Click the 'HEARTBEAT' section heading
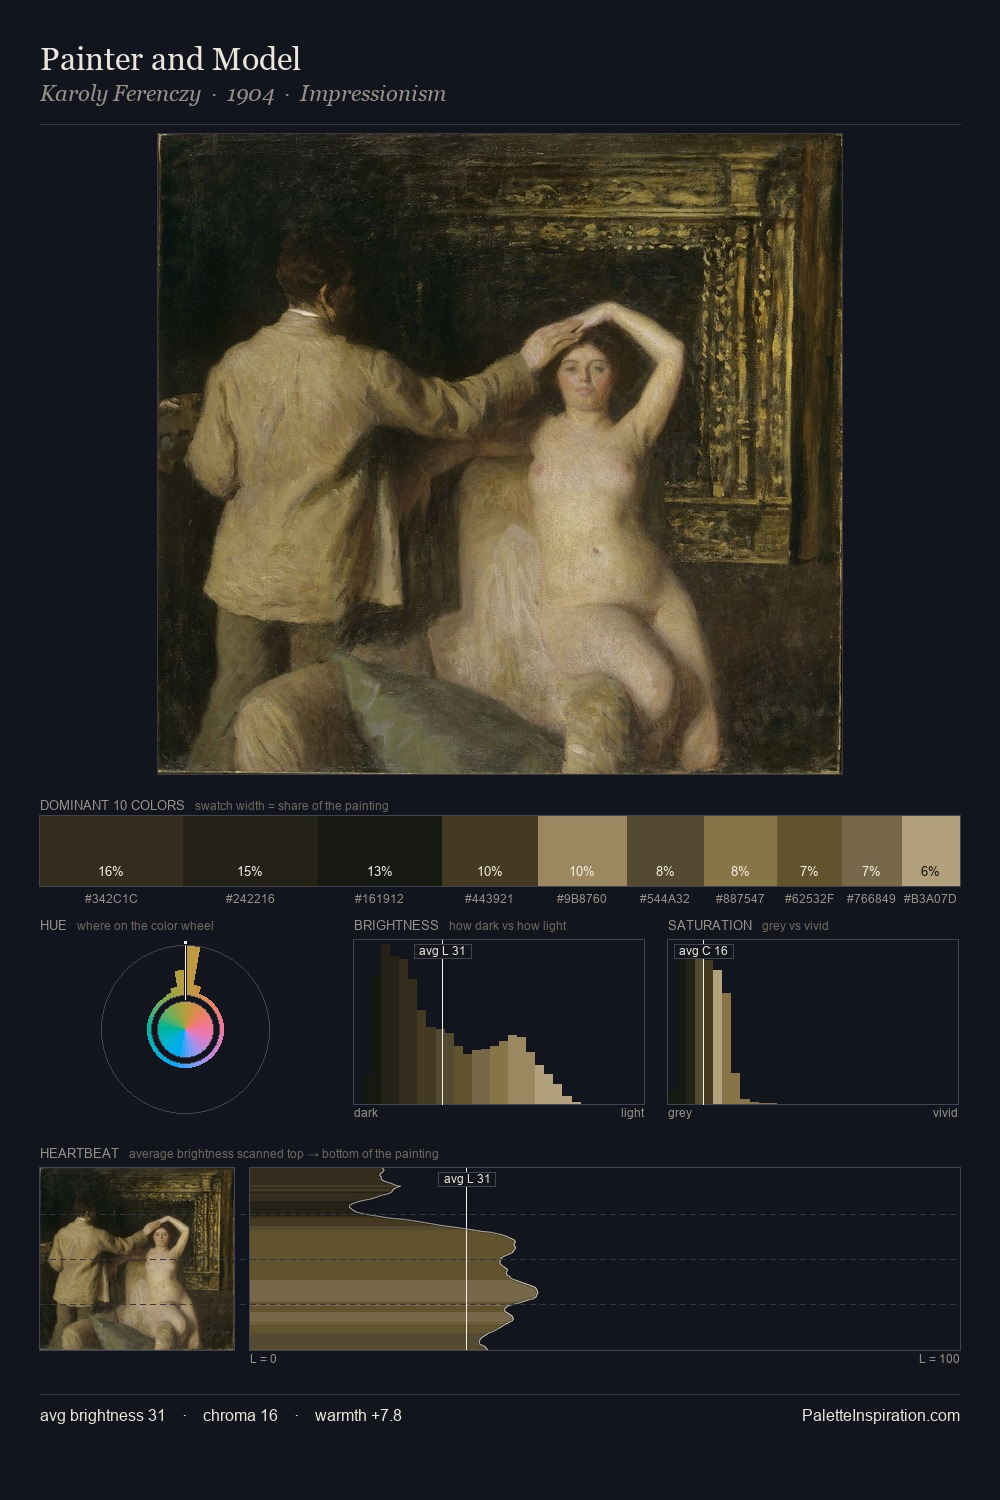This screenshot has width=1000, height=1500. (79, 1153)
